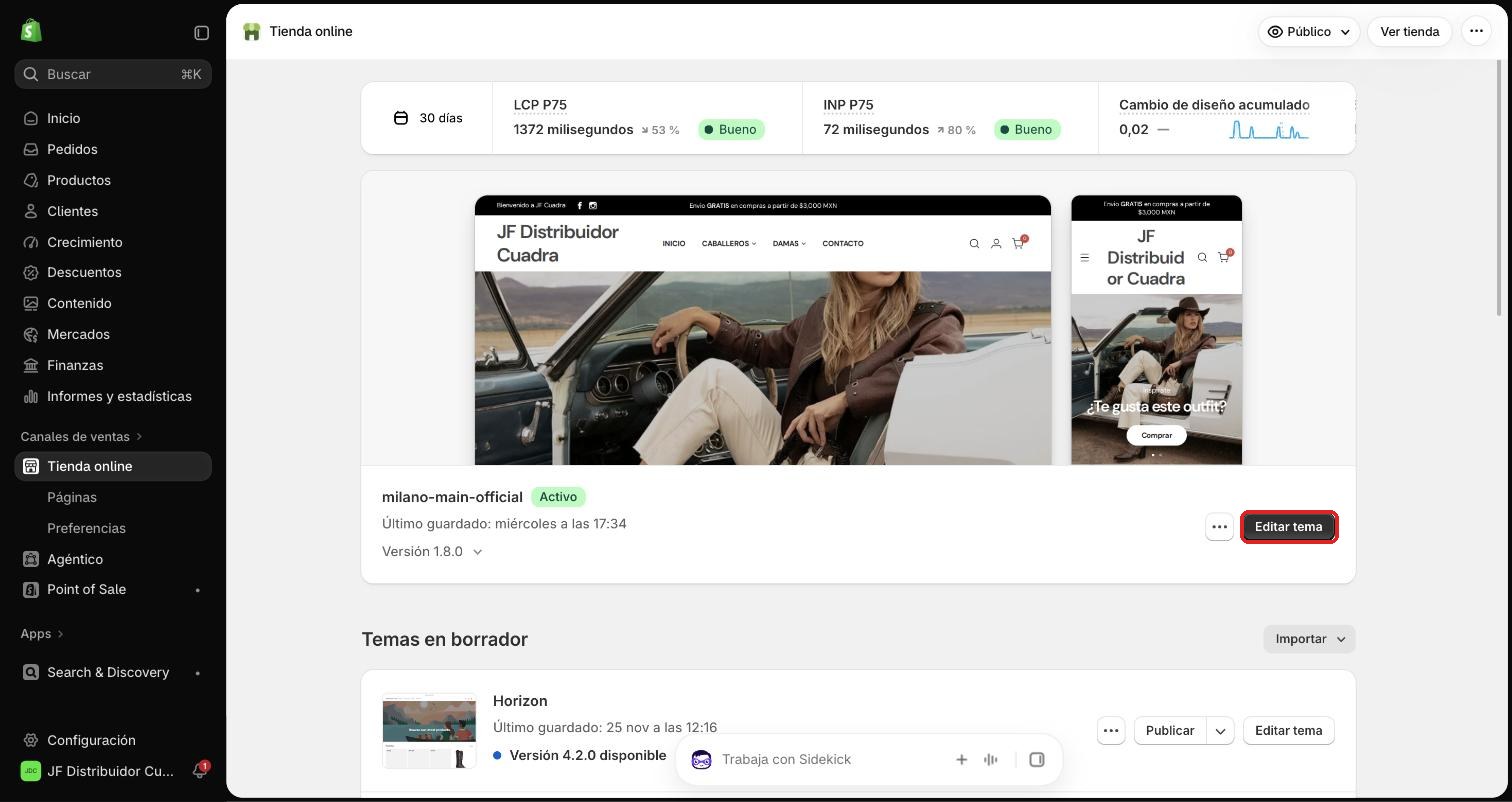Click the plus icon in Sidekick bar
Image resolution: width=1512 pixels, height=802 pixels.
pyautogui.click(x=961, y=760)
